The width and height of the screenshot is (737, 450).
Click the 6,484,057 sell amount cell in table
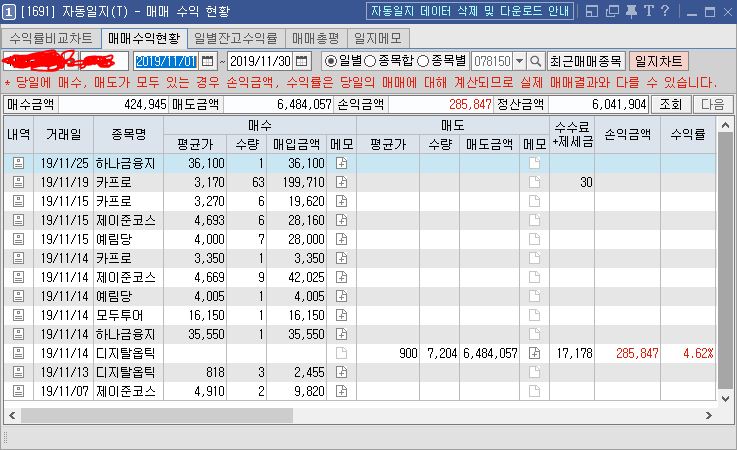pos(490,353)
